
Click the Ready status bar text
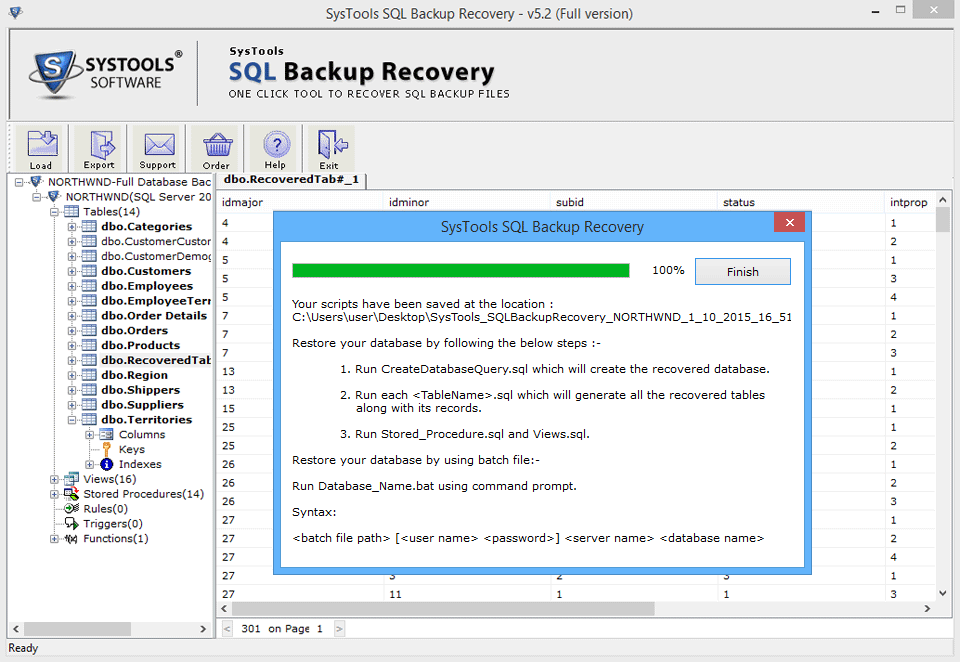click(23, 648)
